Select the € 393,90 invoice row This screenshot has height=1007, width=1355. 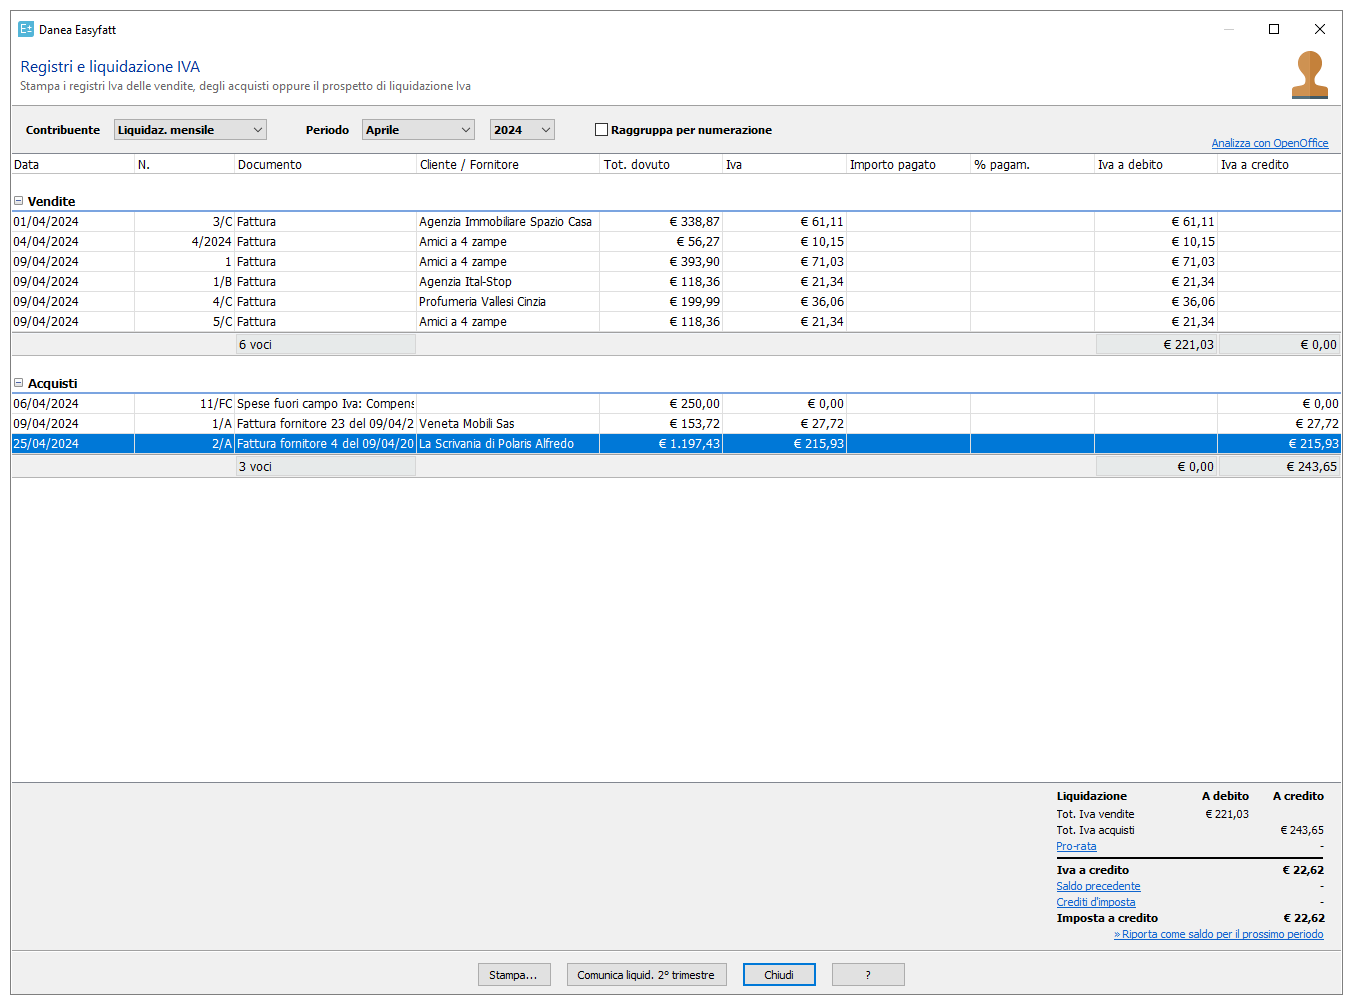(676, 262)
